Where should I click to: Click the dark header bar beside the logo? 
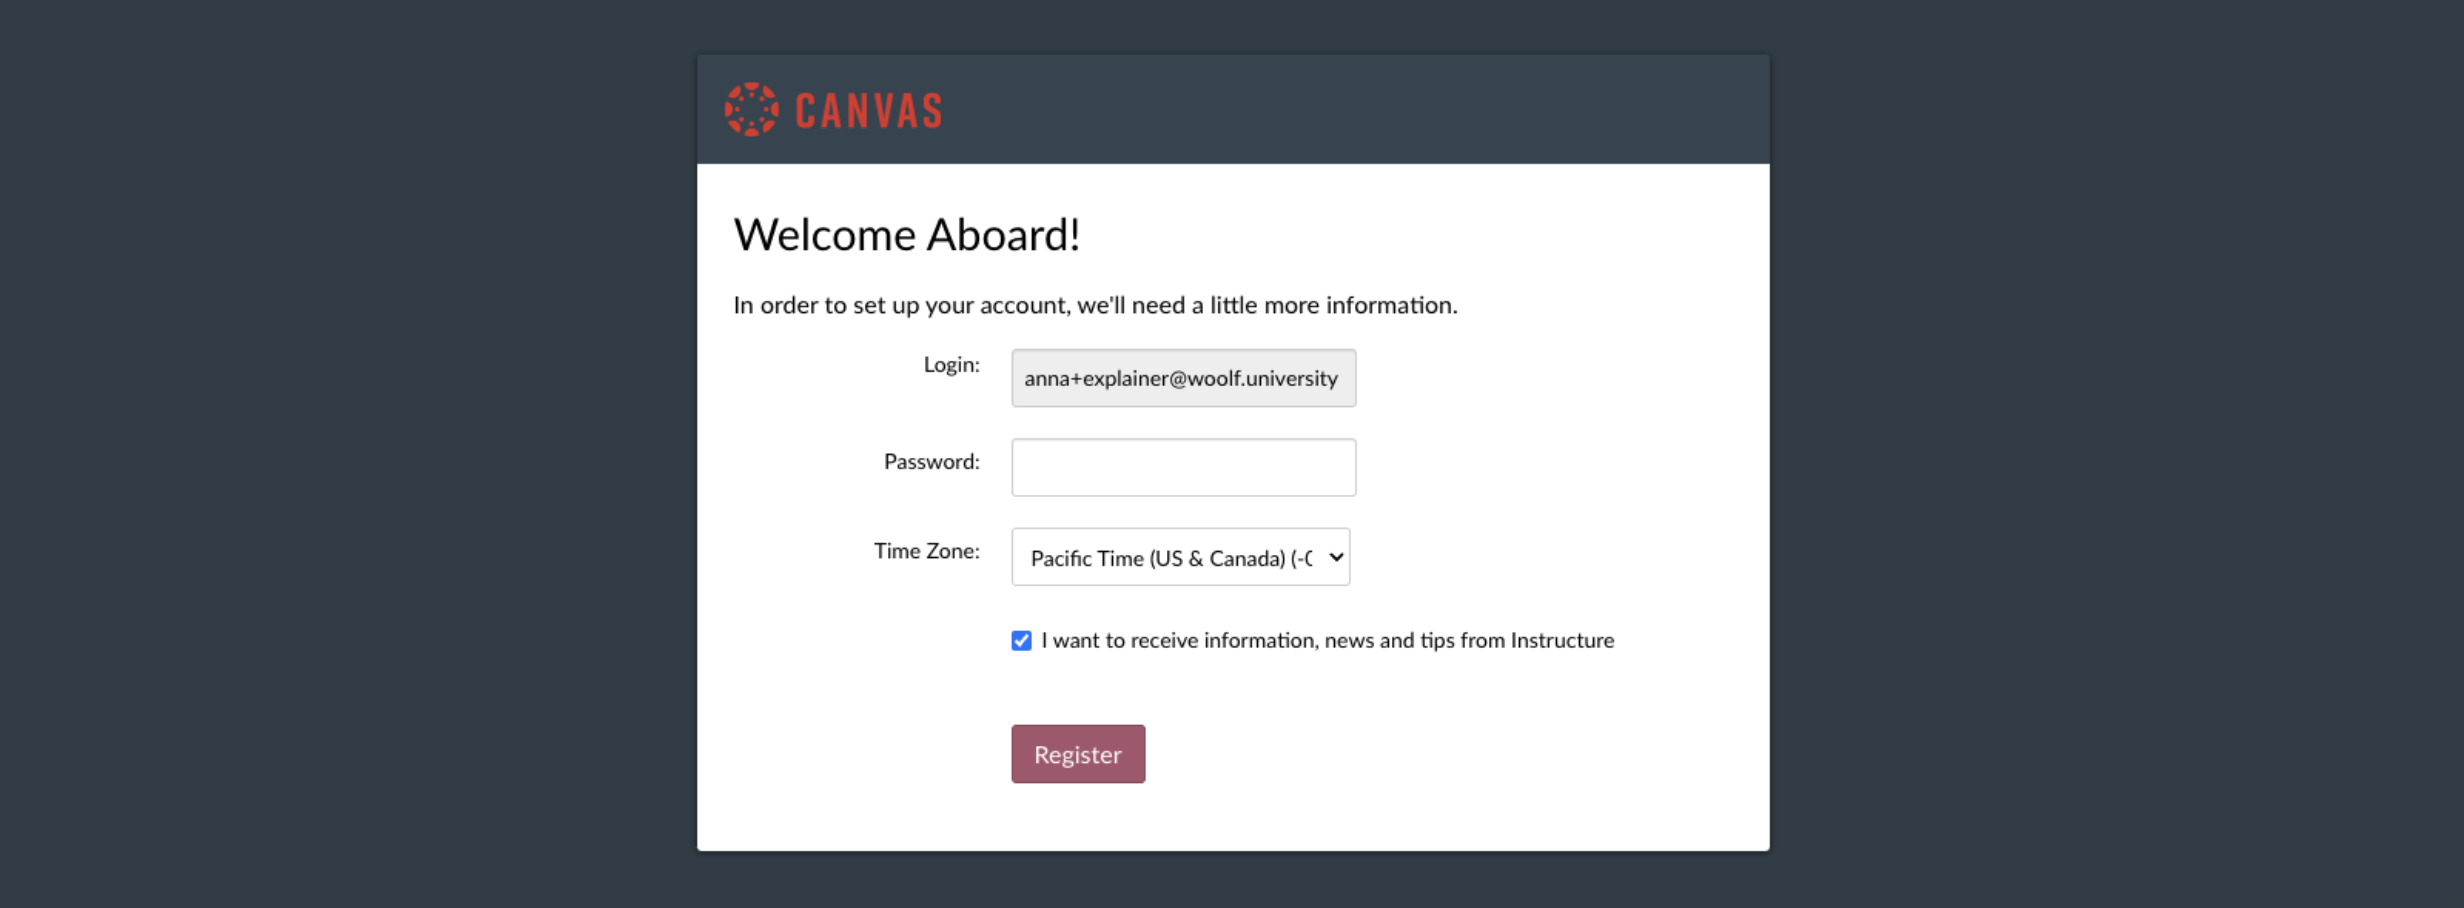(x=1350, y=109)
